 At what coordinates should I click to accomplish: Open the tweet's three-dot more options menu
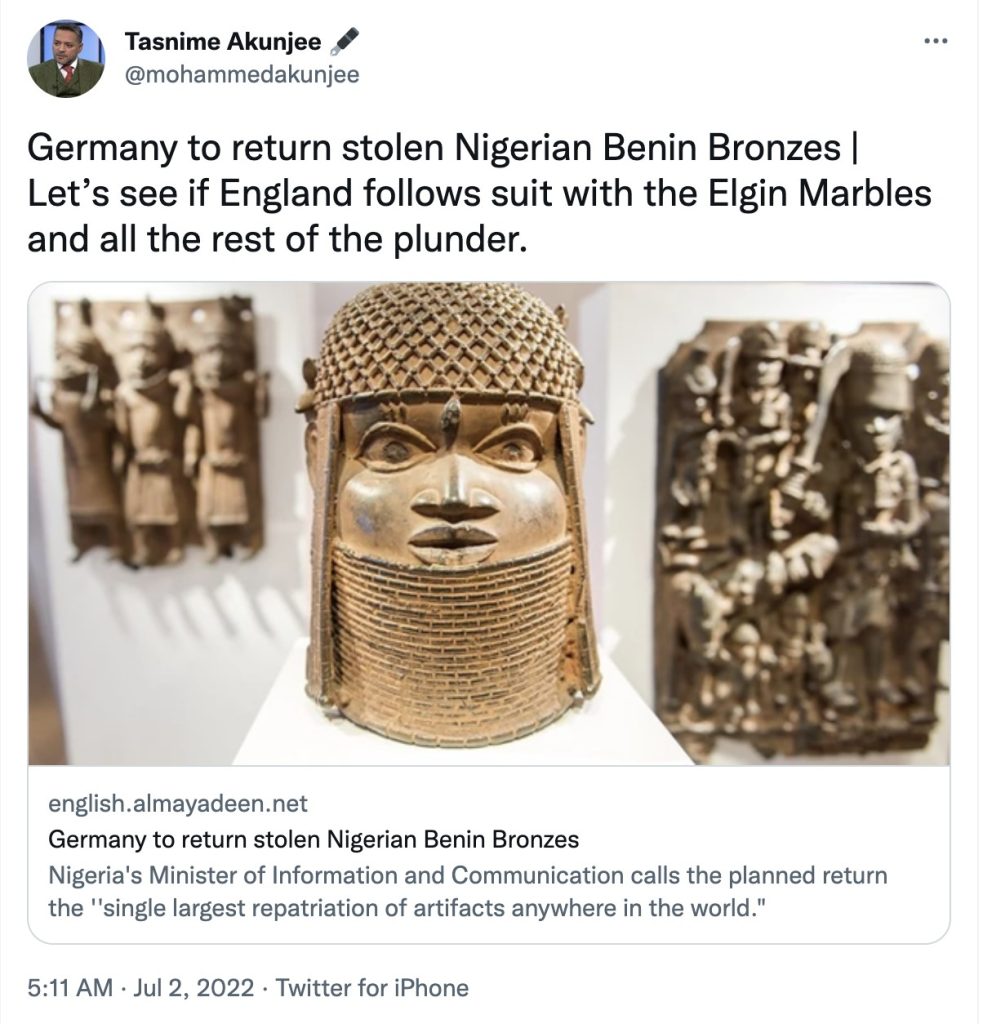[x=935, y=41]
